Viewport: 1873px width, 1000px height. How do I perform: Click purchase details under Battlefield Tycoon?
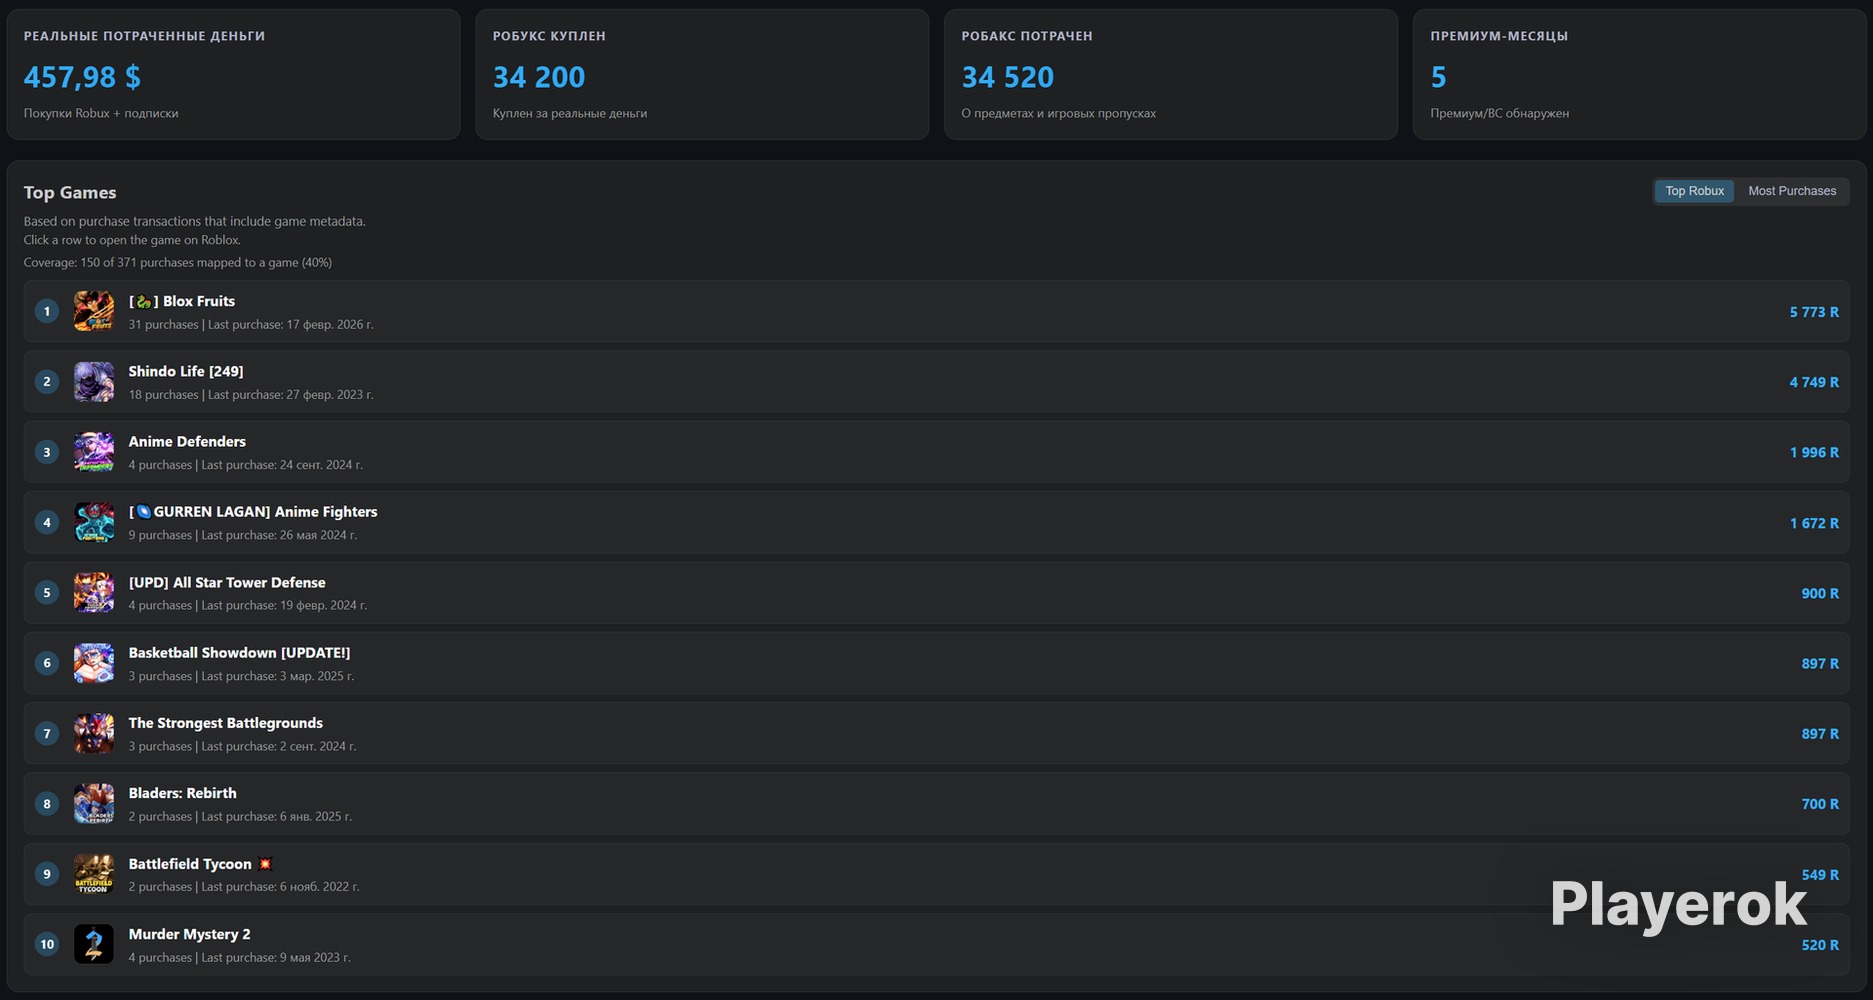[x=244, y=887]
